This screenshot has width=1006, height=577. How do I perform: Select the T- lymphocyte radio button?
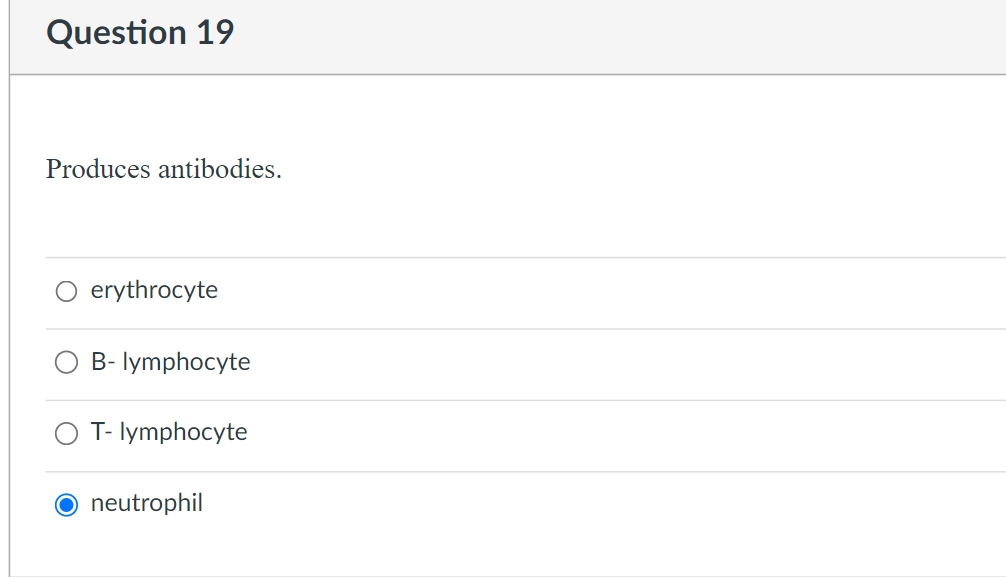66,433
